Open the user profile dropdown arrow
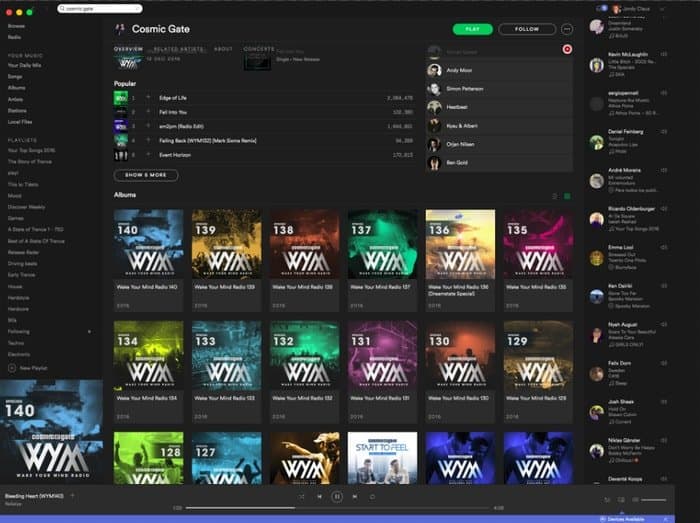The height and width of the screenshot is (523, 700). (662, 8)
